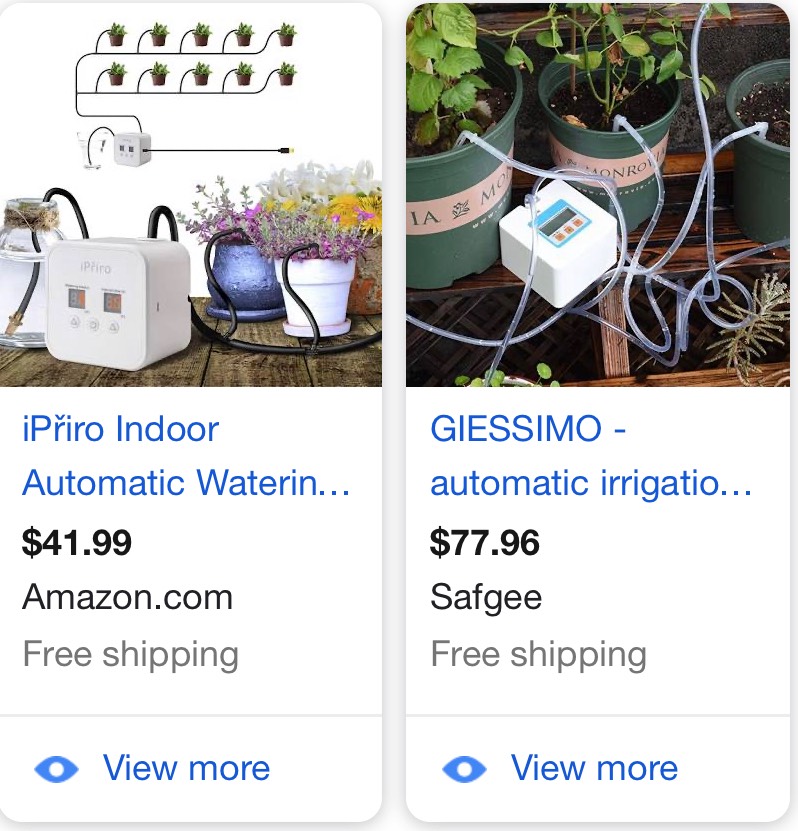The image size is (798, 831).
Task: Select the iPřiro watering system product image
Action: coord(191,195)
